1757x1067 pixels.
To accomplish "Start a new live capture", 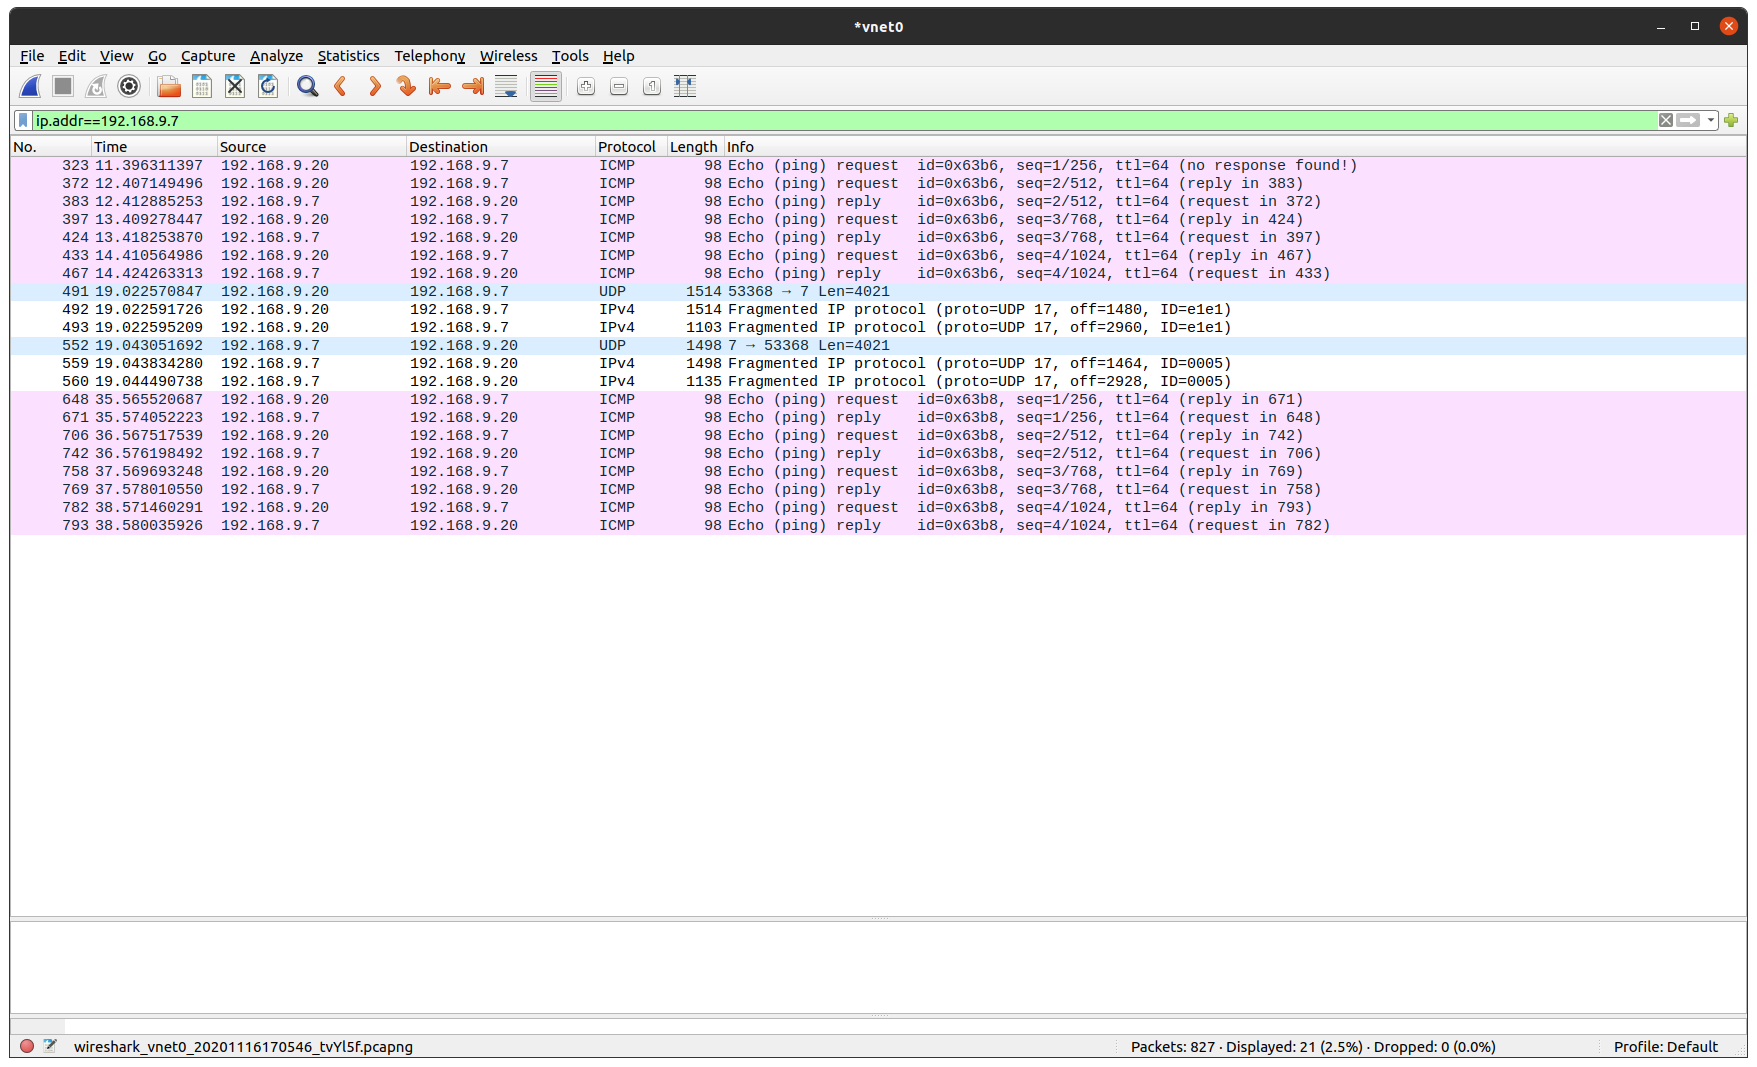I will point(30,87).
